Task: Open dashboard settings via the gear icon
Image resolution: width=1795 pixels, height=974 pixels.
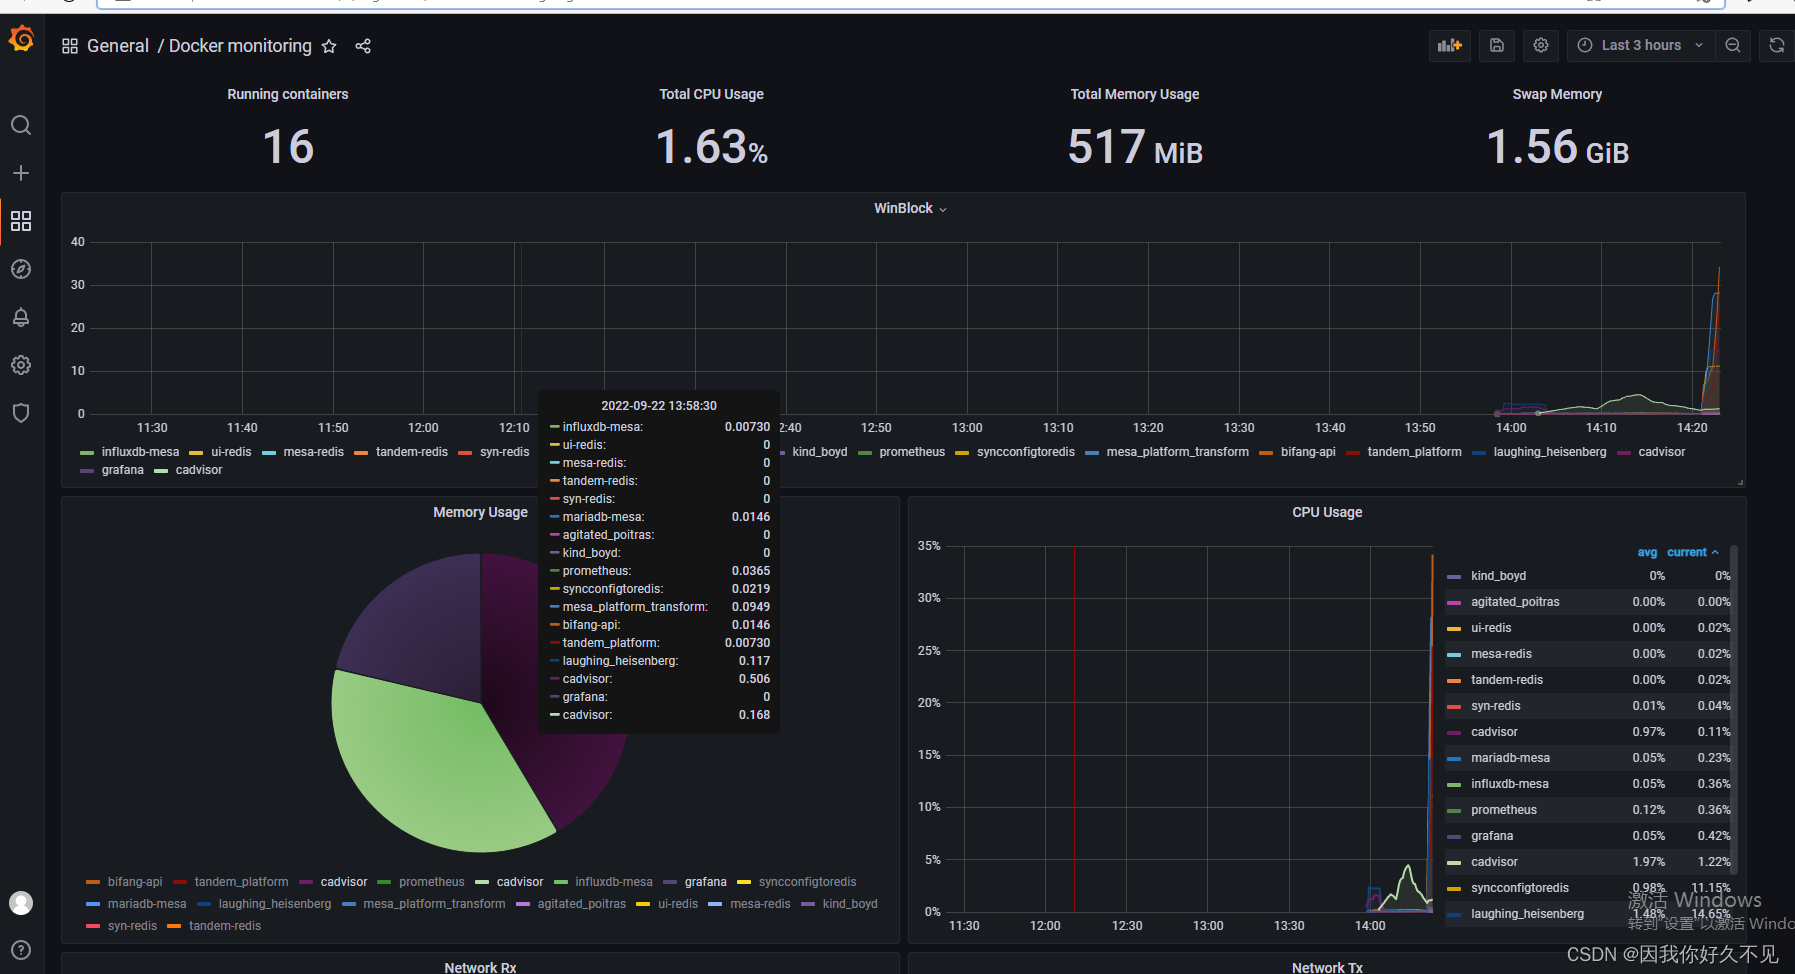Action: point(1540,45)
